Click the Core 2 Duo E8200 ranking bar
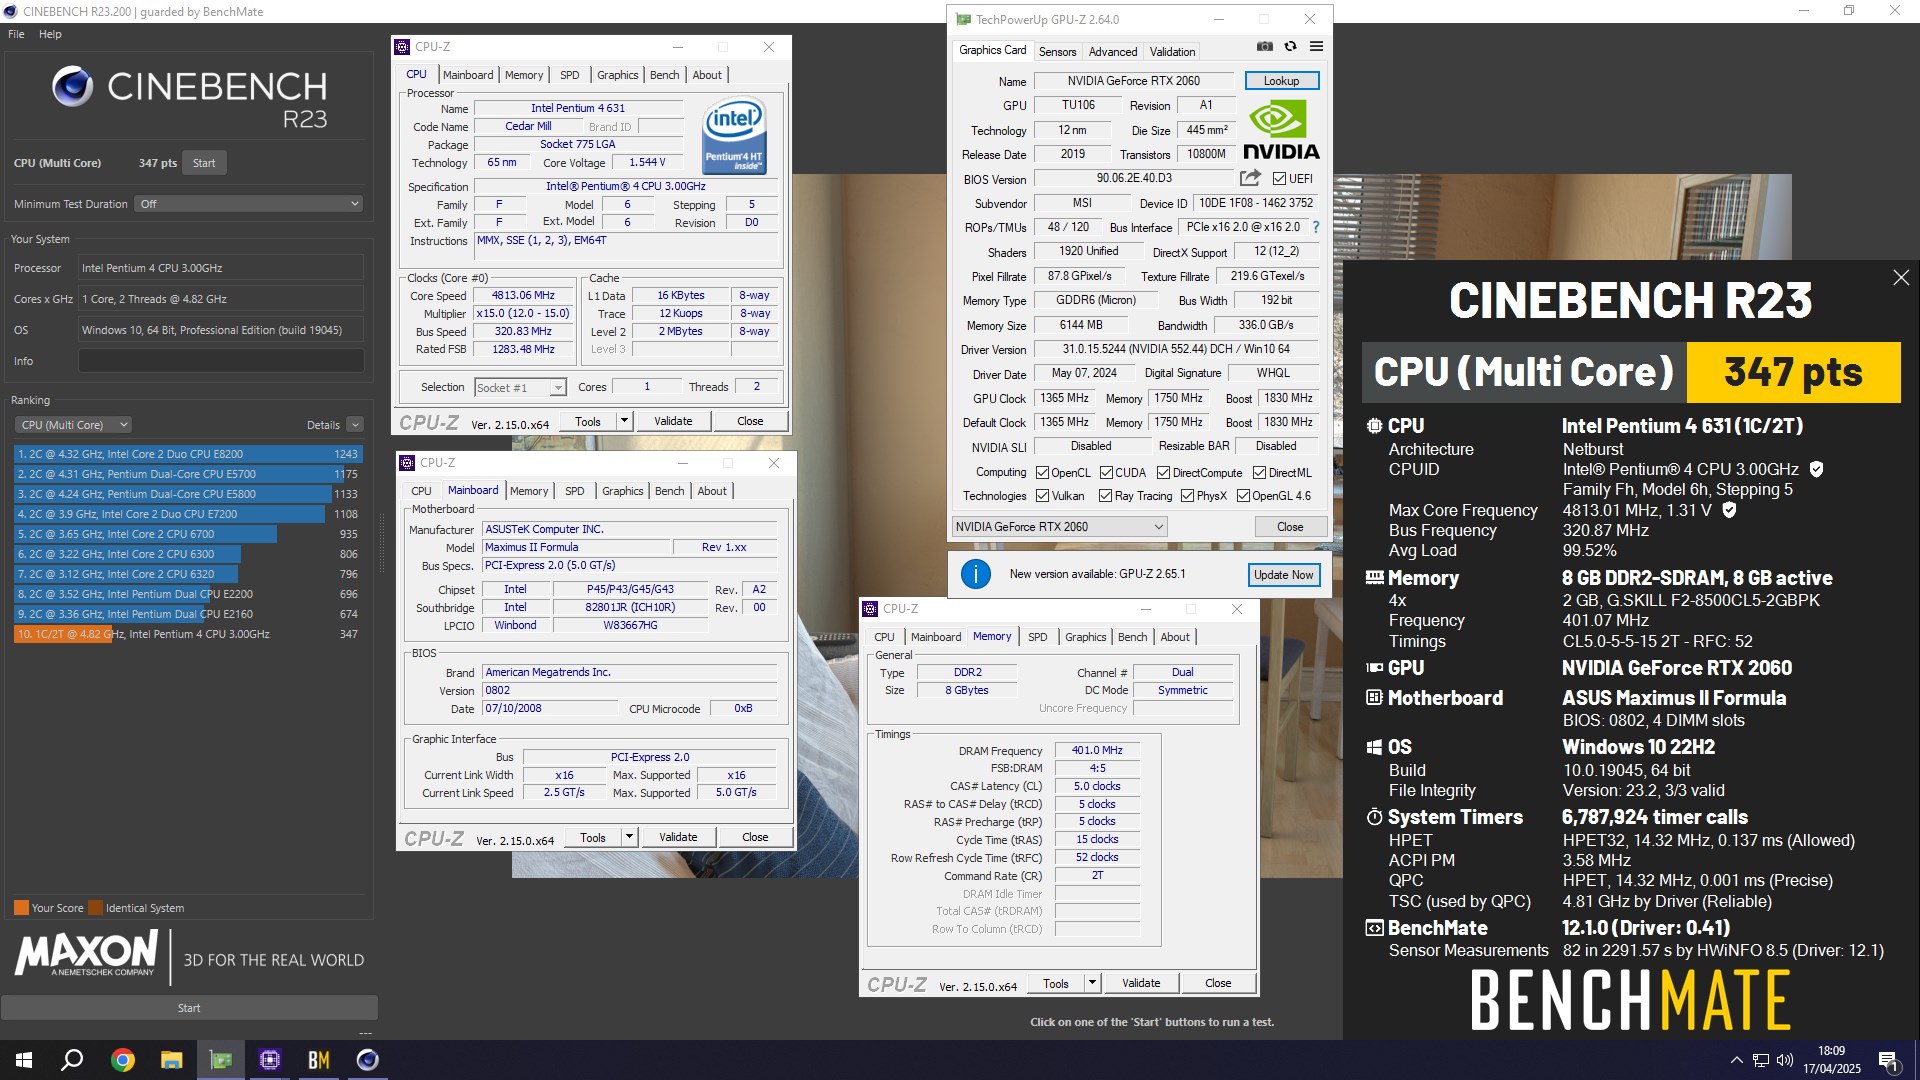The height and width of the screenshot is (1080, 1920). (187, 454)
